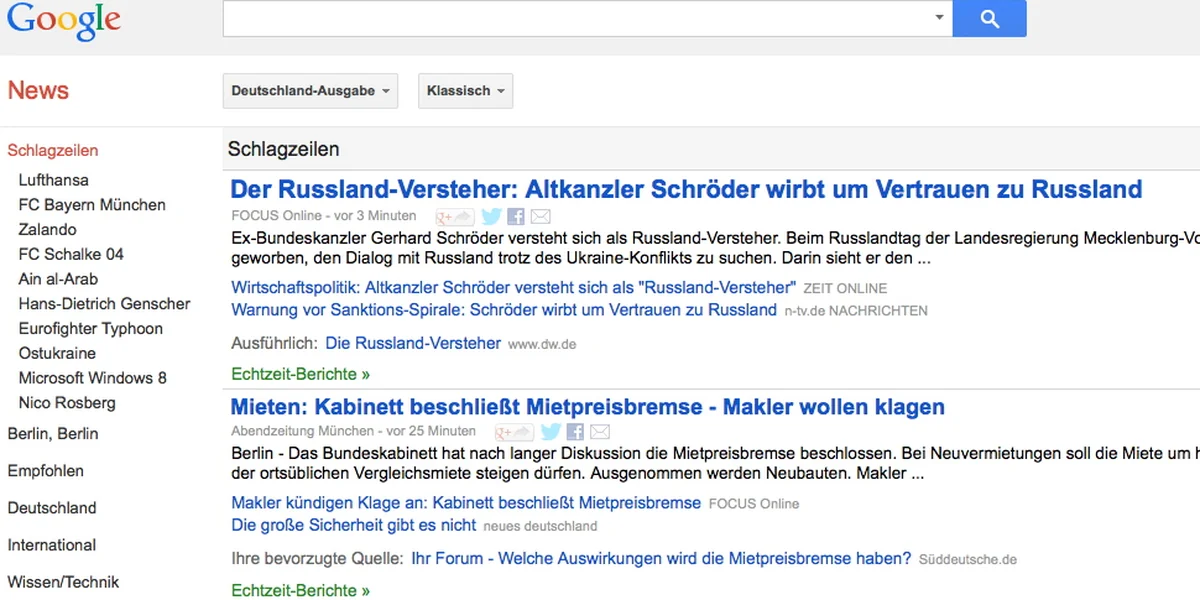This screenshot has height=600, width=1200.
Task: Tweet the Schröder Russland-Versteher article
Action: (491, 216)
